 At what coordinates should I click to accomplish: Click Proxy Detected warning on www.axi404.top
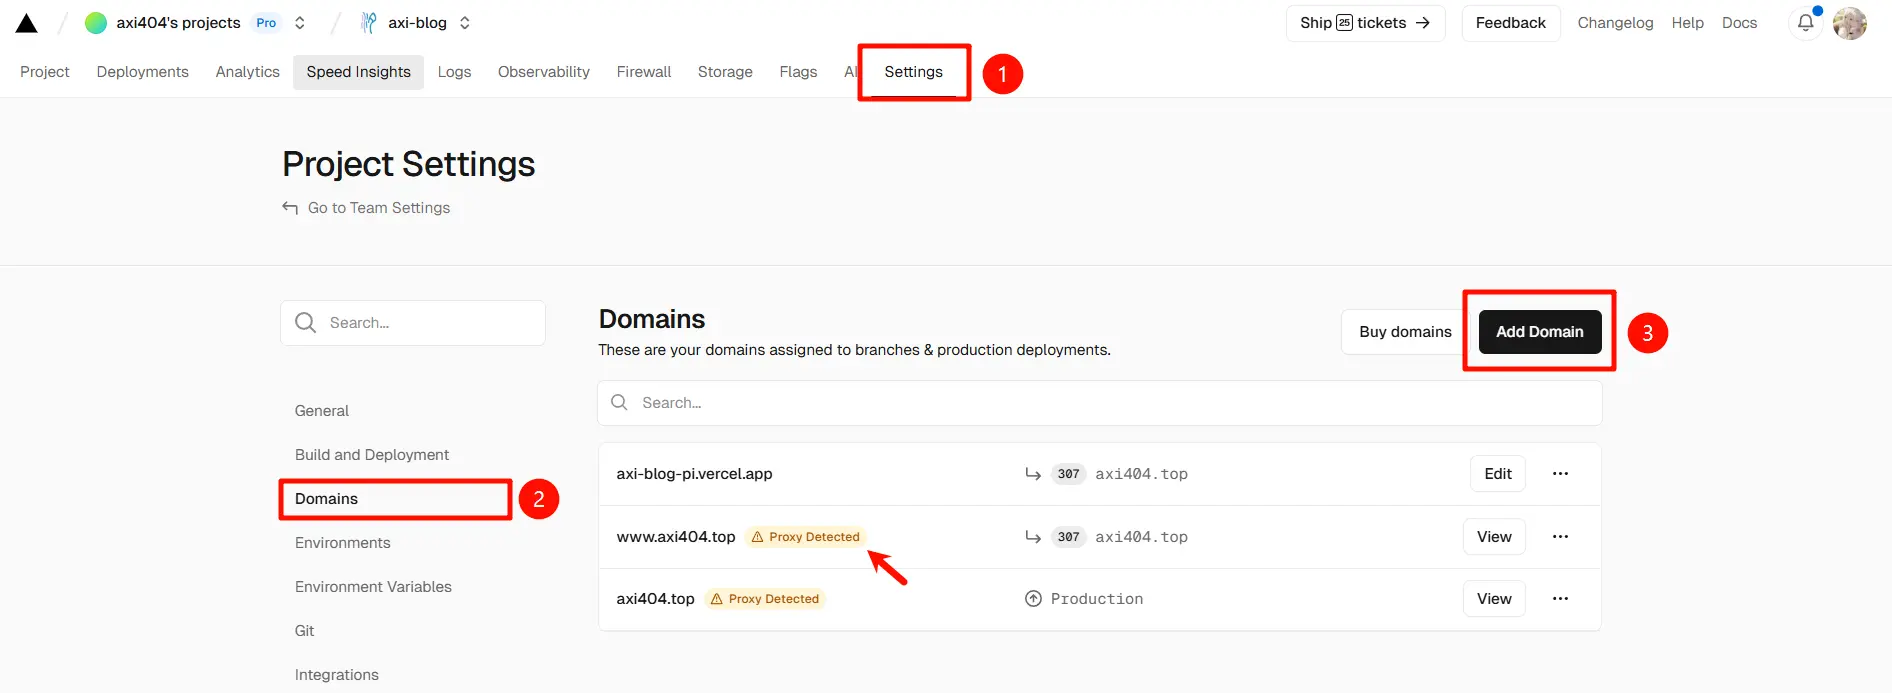805,537
